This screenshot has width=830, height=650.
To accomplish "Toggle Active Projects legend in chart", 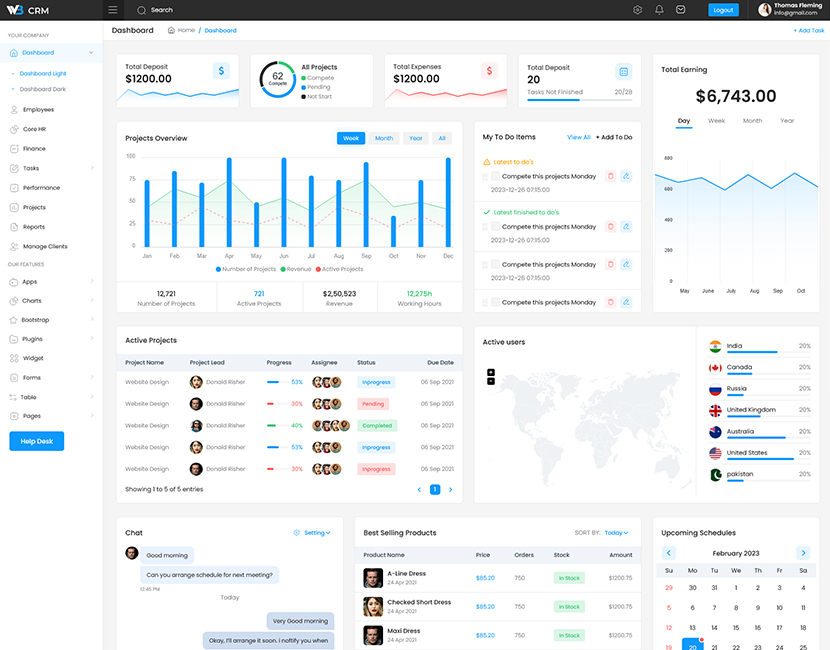I will (339, 269).
